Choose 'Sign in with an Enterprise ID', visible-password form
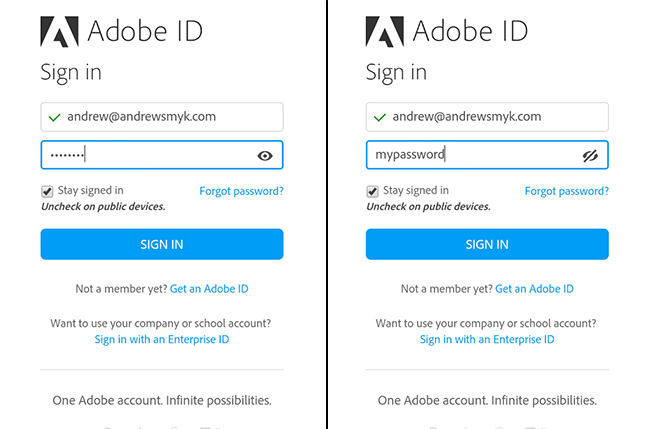650x429 pixels. (x=487, y=340)
